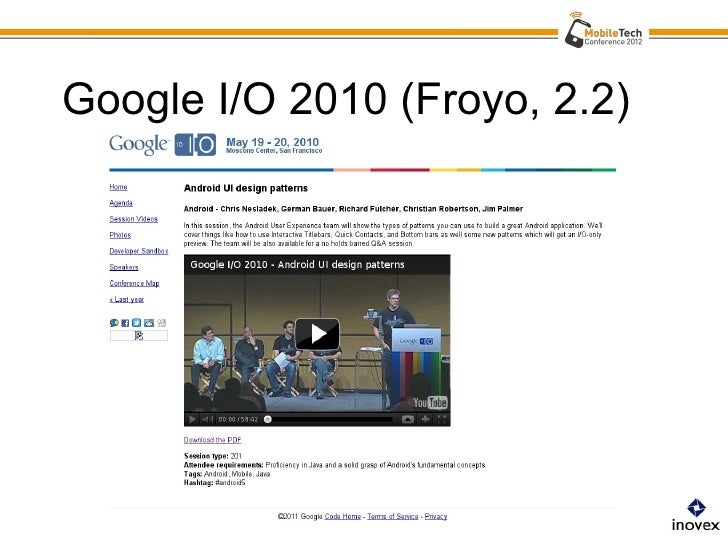Click the video seek bar handle
Image resolution: width=728 pixels, height=546 pixels.
point(268,420)
